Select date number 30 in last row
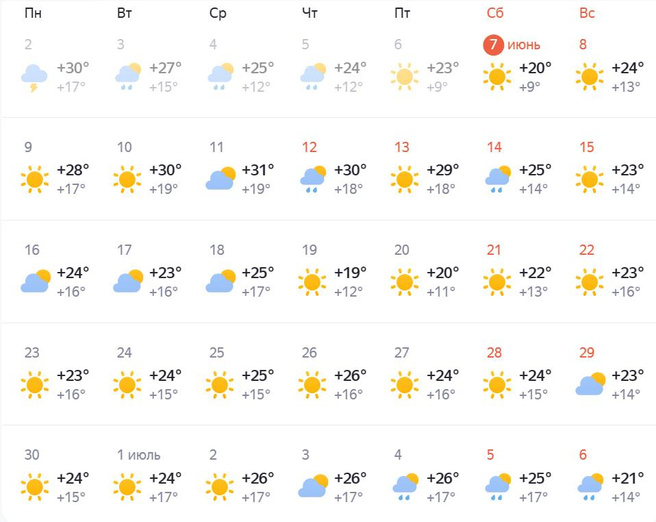 tap(32, 455)
